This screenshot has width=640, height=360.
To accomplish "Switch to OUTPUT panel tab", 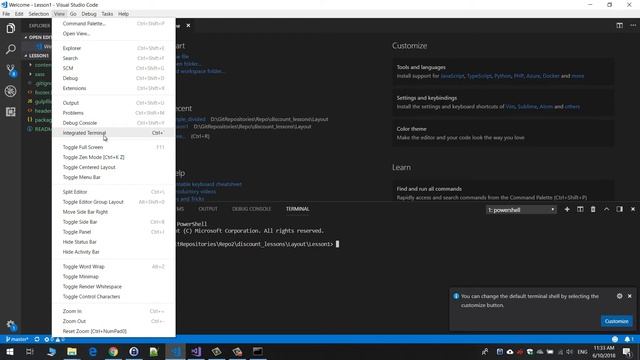I will [208, 209].
